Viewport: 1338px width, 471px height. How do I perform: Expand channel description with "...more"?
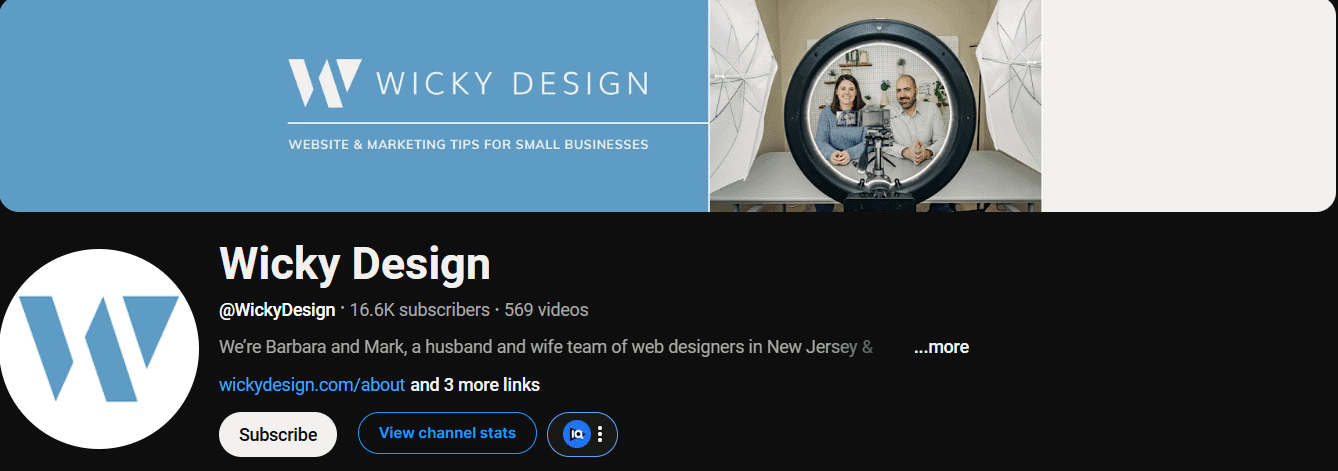[941, 347]
